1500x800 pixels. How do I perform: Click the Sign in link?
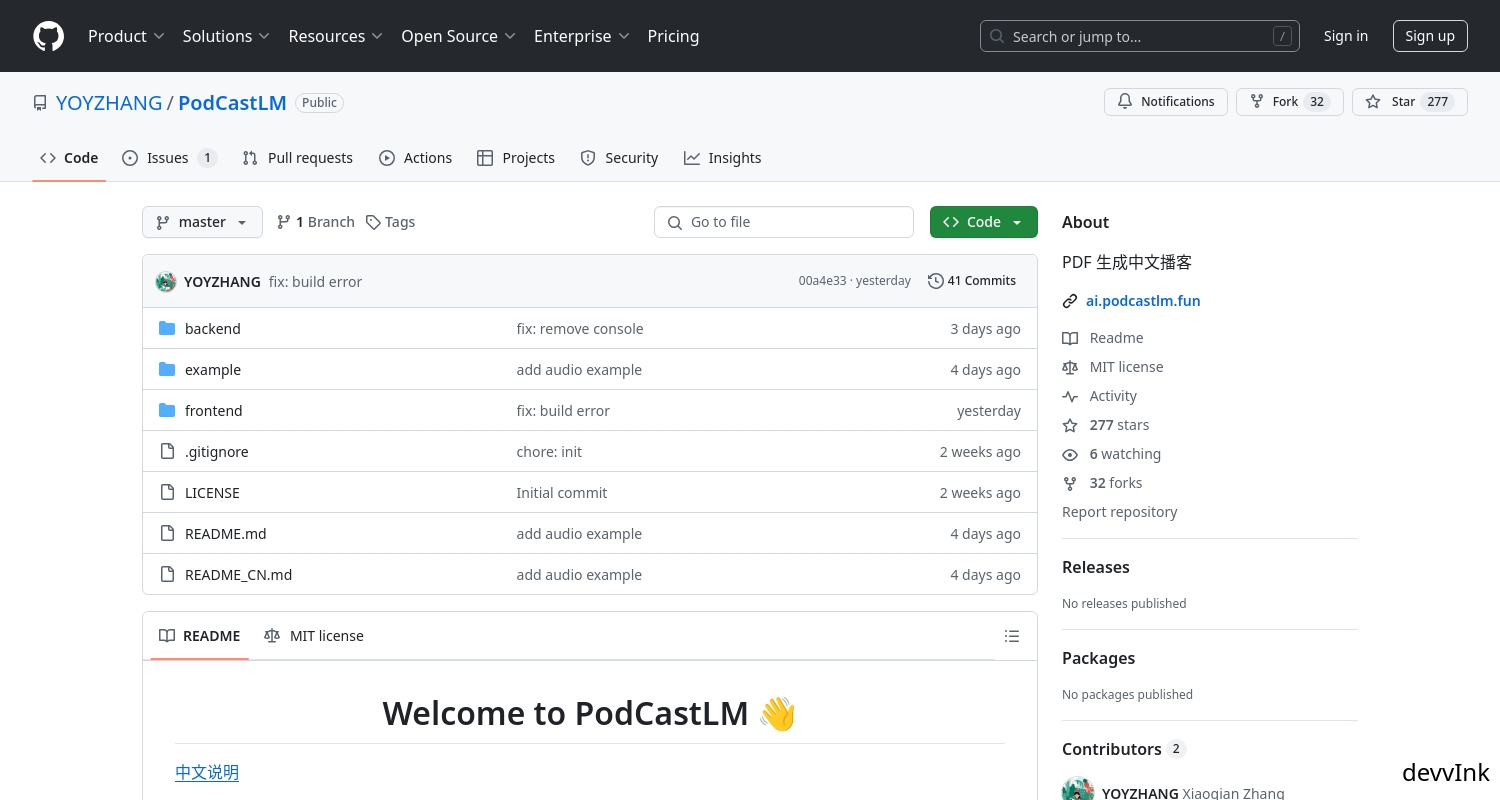tap(1345, 36)
